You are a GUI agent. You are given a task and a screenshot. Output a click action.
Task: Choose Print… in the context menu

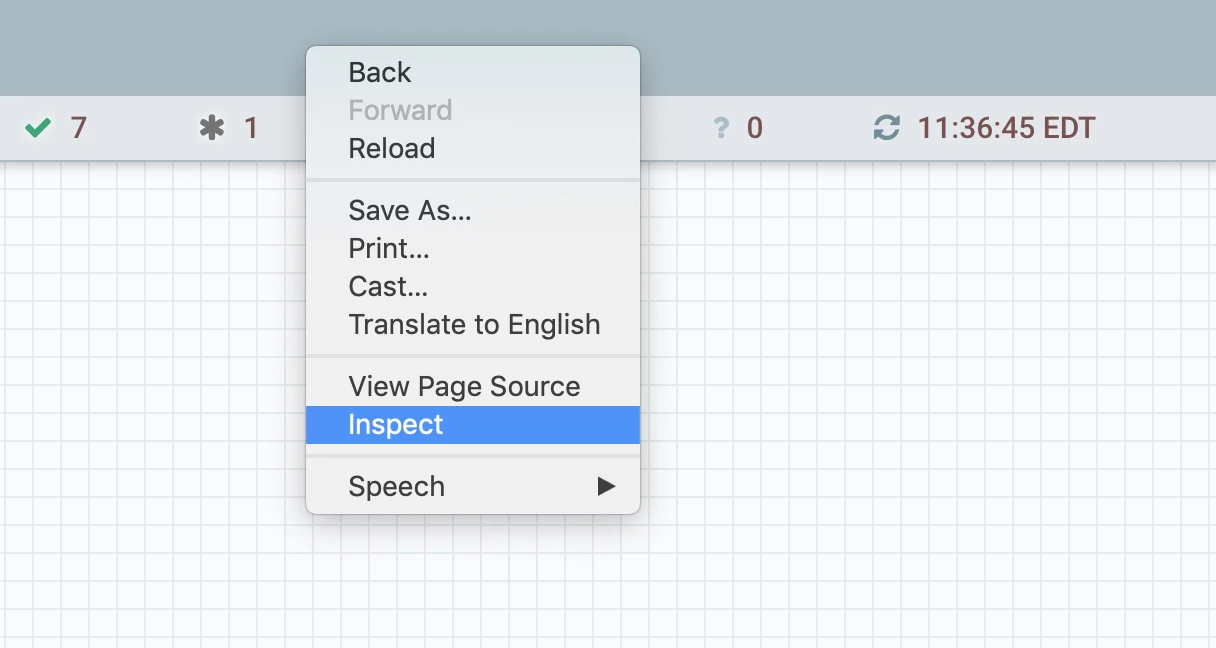pos(473,248)
